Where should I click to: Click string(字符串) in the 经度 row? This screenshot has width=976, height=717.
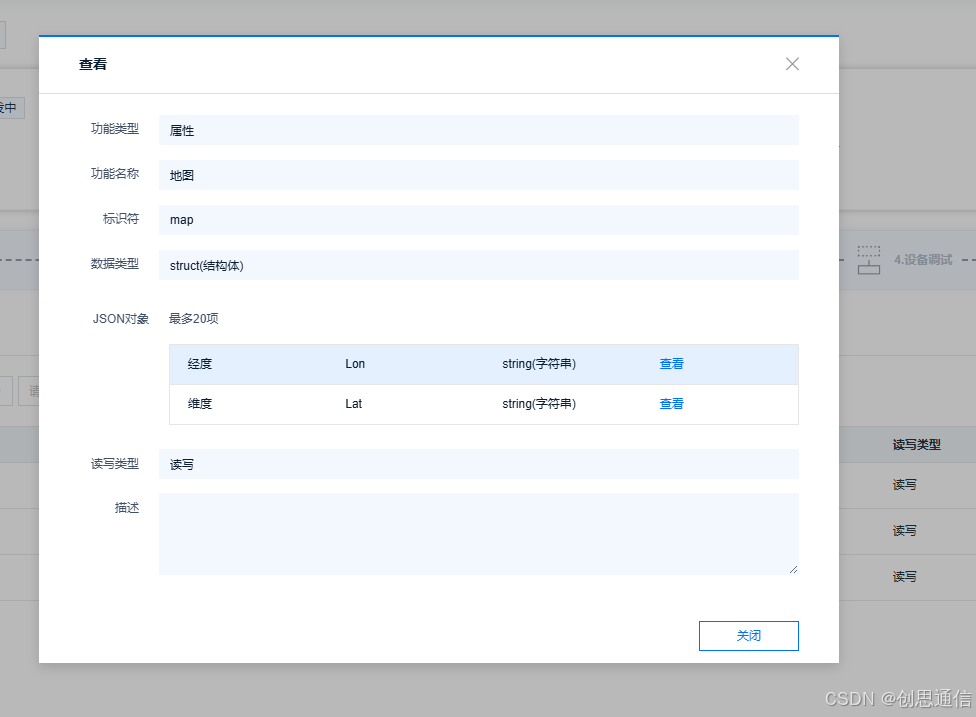pos(539,364)
